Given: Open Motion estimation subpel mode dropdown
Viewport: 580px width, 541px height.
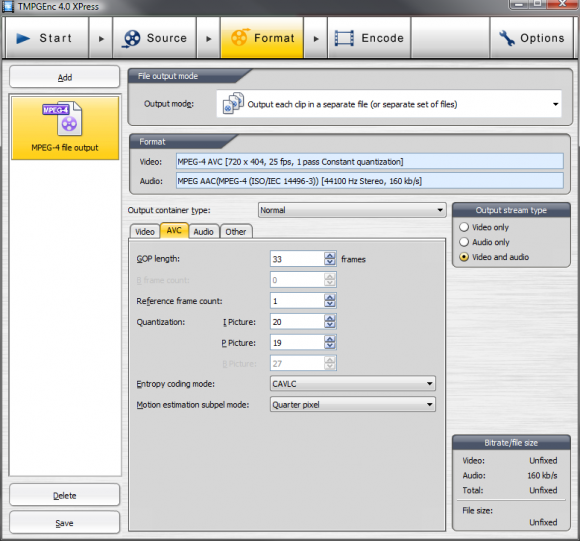Looking at the screenshot, I should click(353, 405).
